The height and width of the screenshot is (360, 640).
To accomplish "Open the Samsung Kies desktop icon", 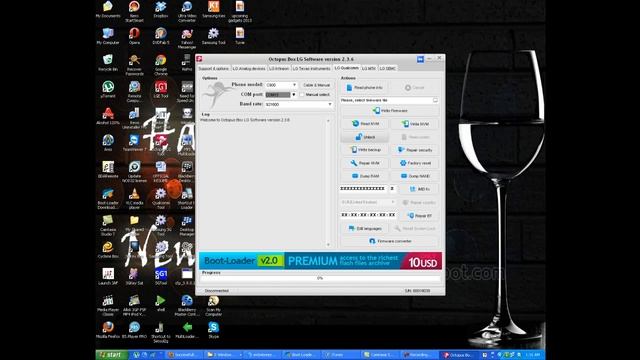I will tap(213, 10).
